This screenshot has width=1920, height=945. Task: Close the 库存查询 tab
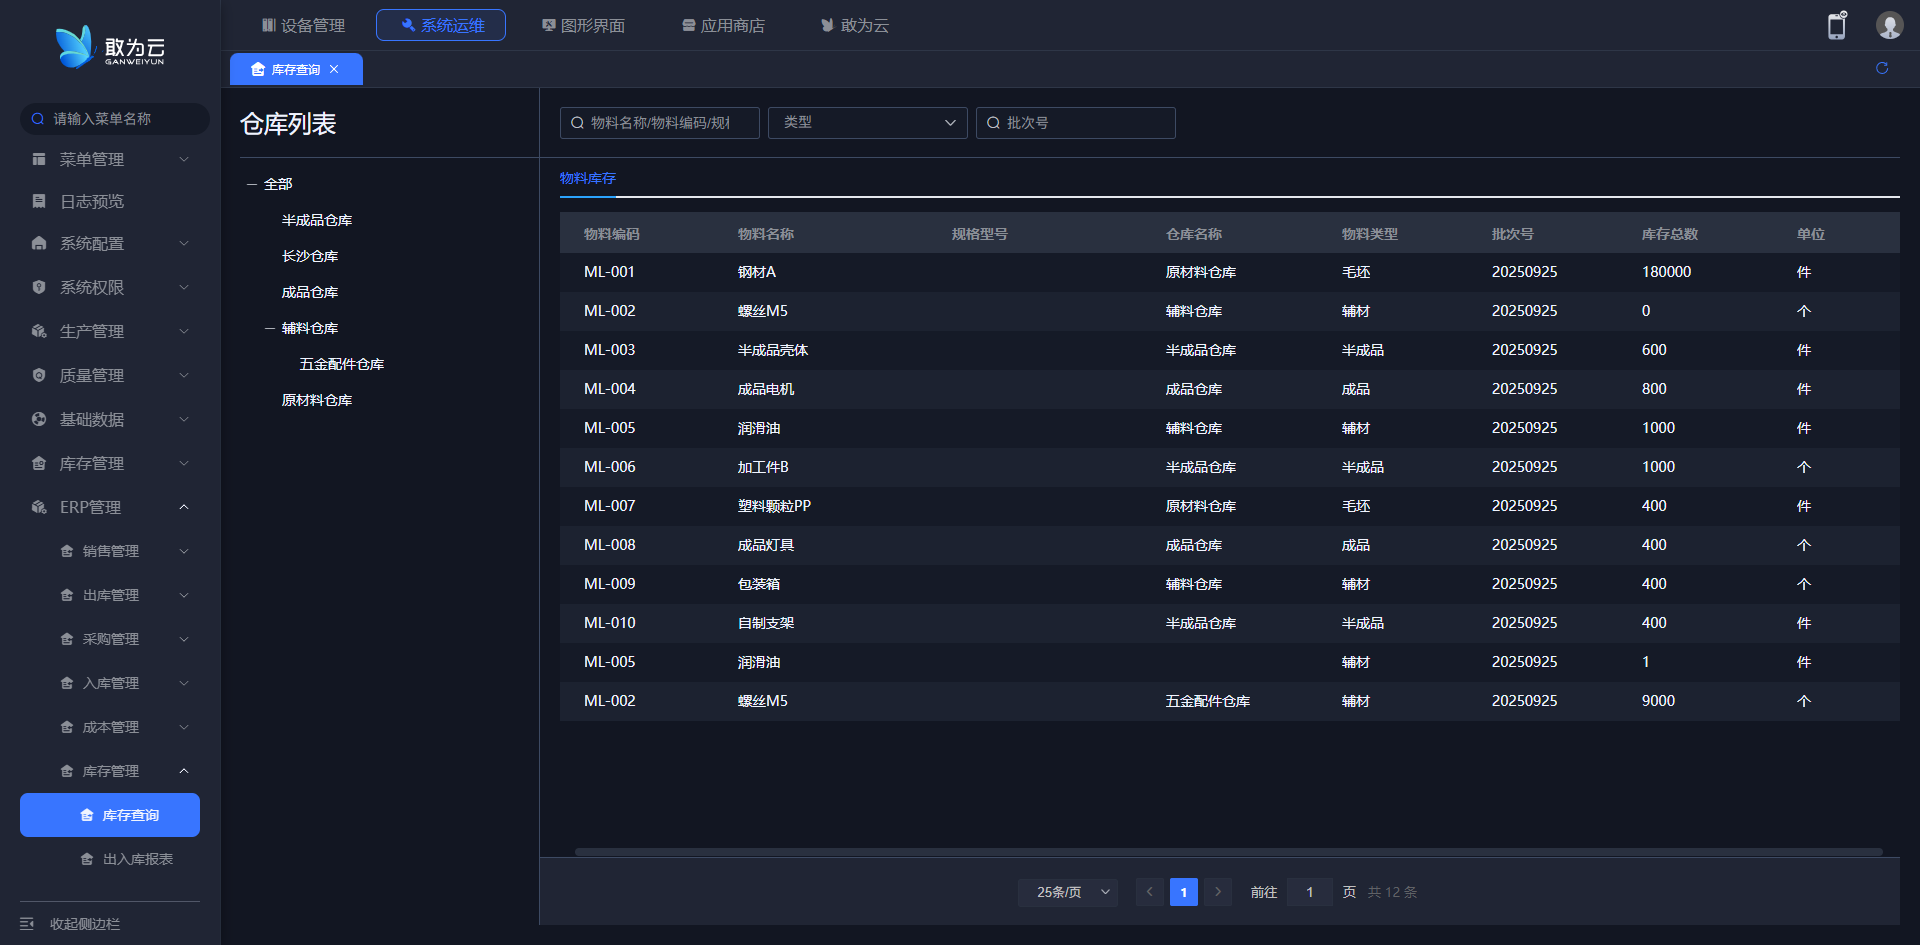[334, 69]
